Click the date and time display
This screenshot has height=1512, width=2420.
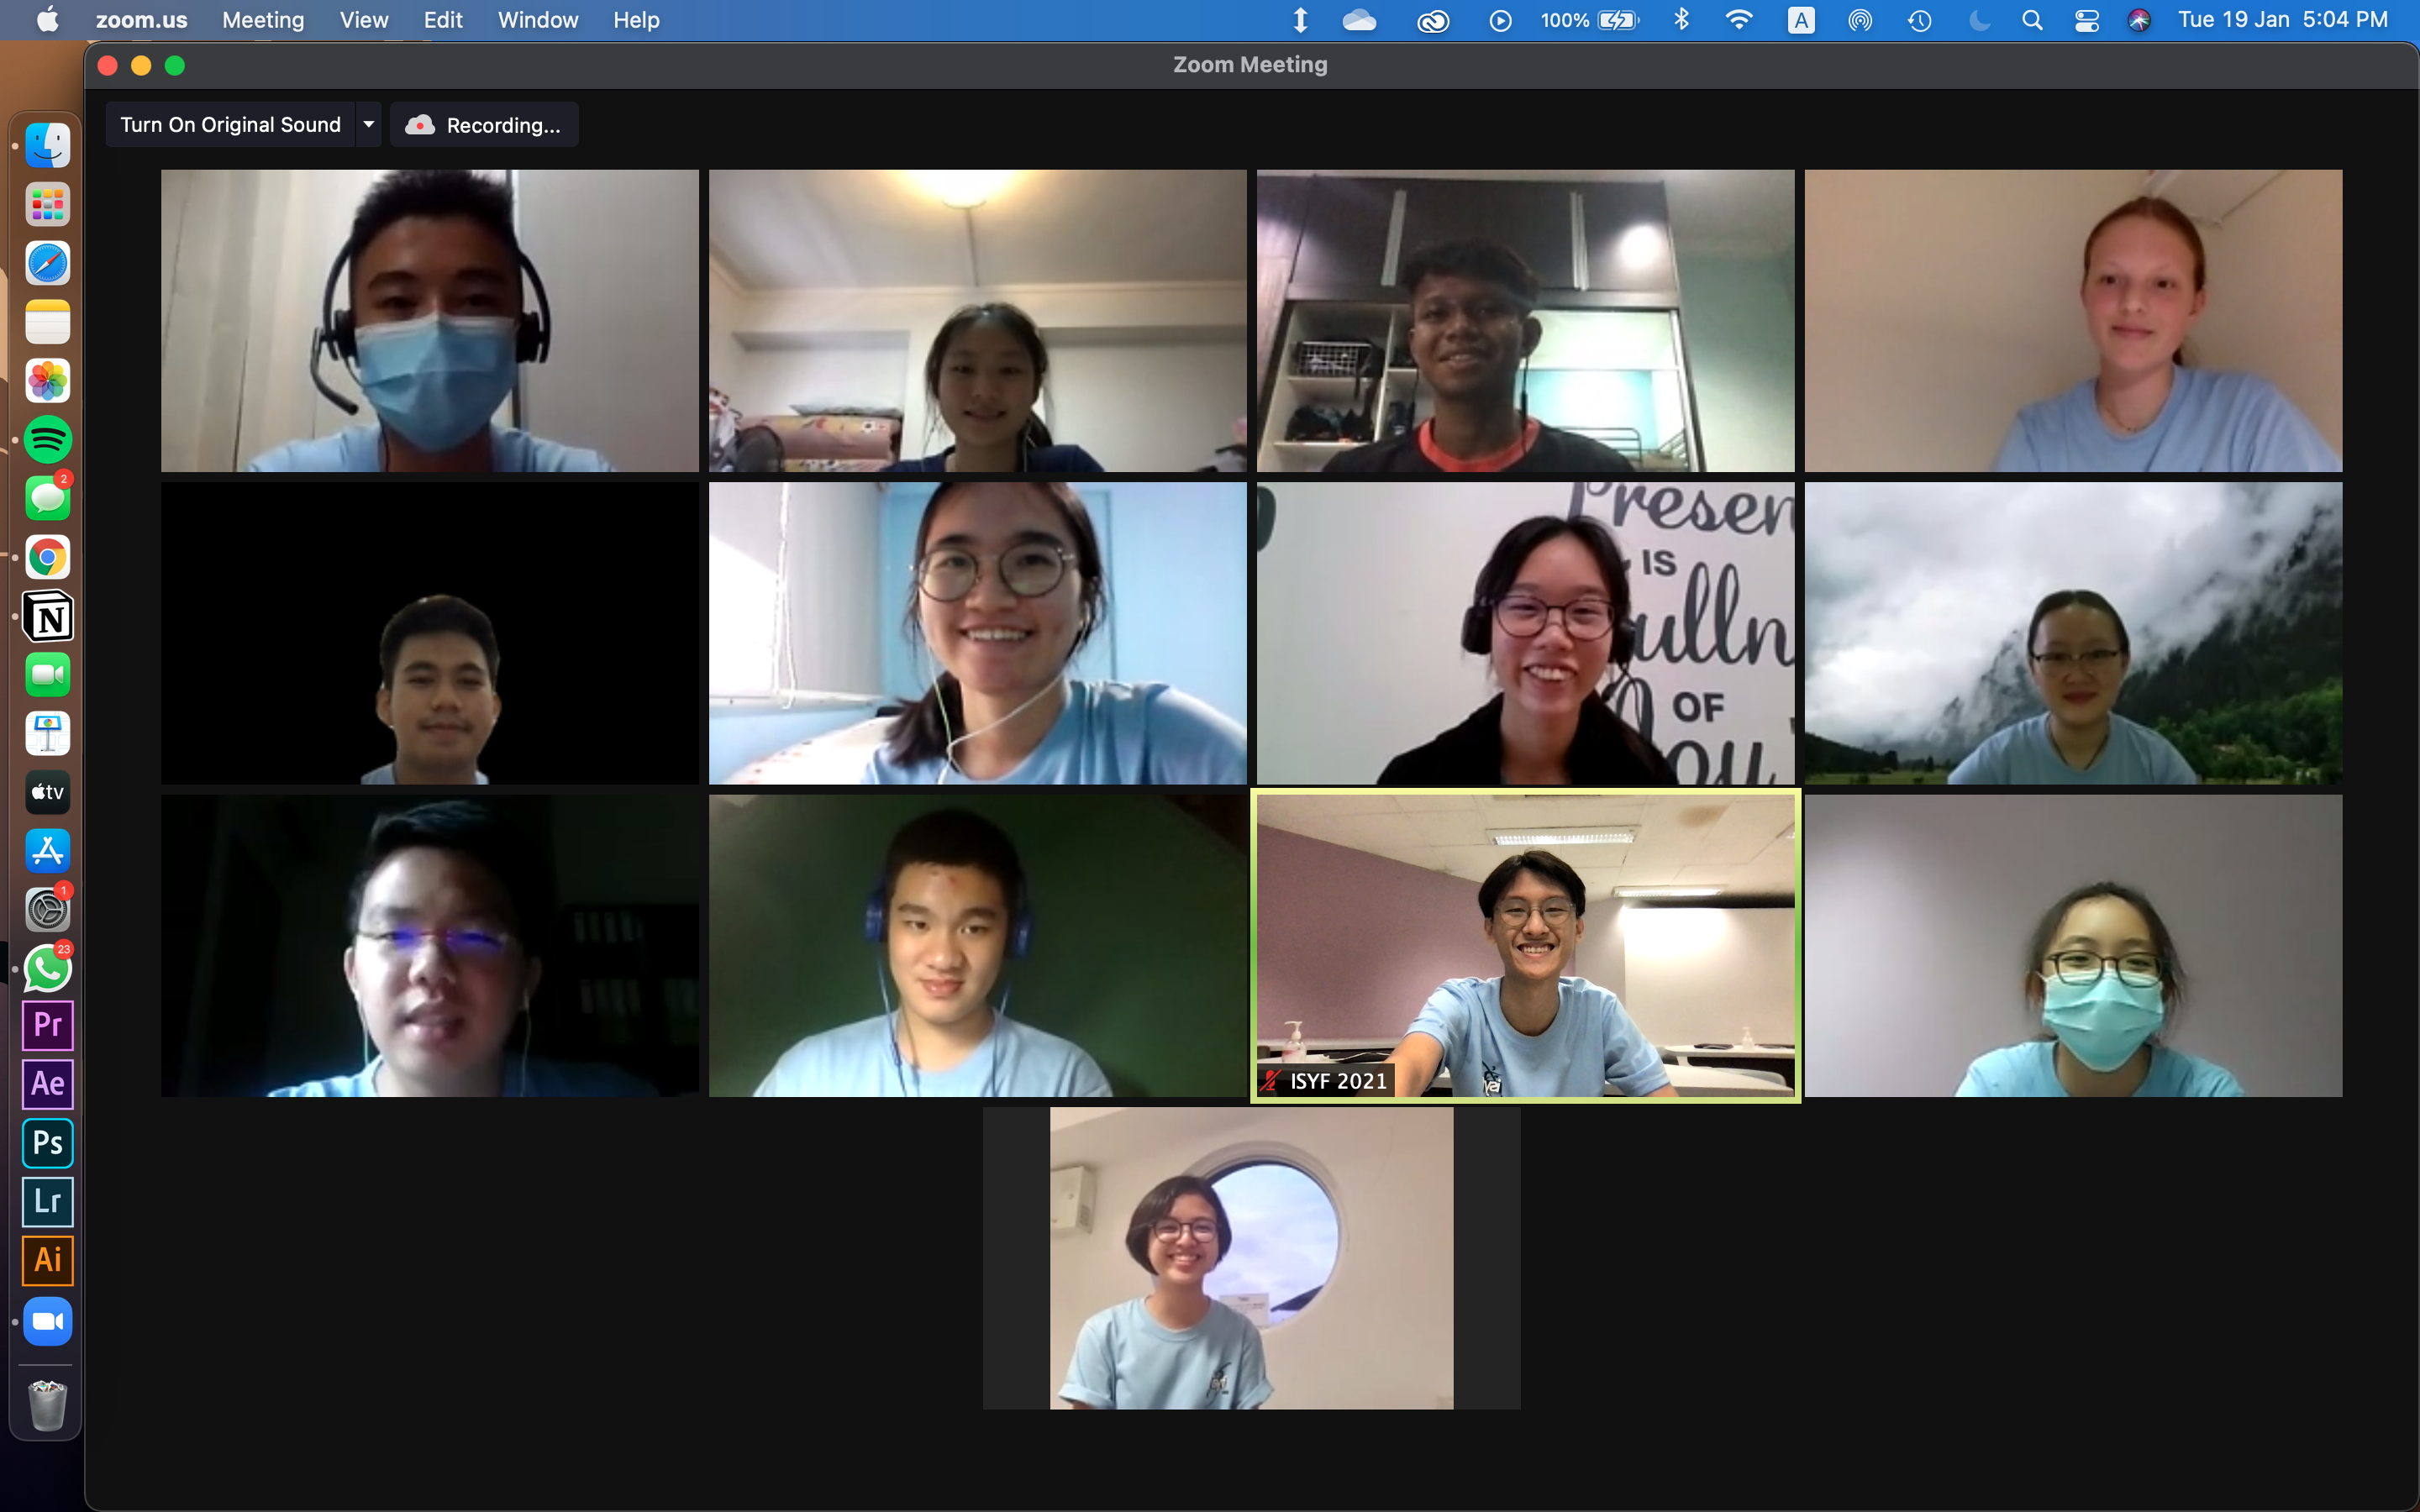2282,20
